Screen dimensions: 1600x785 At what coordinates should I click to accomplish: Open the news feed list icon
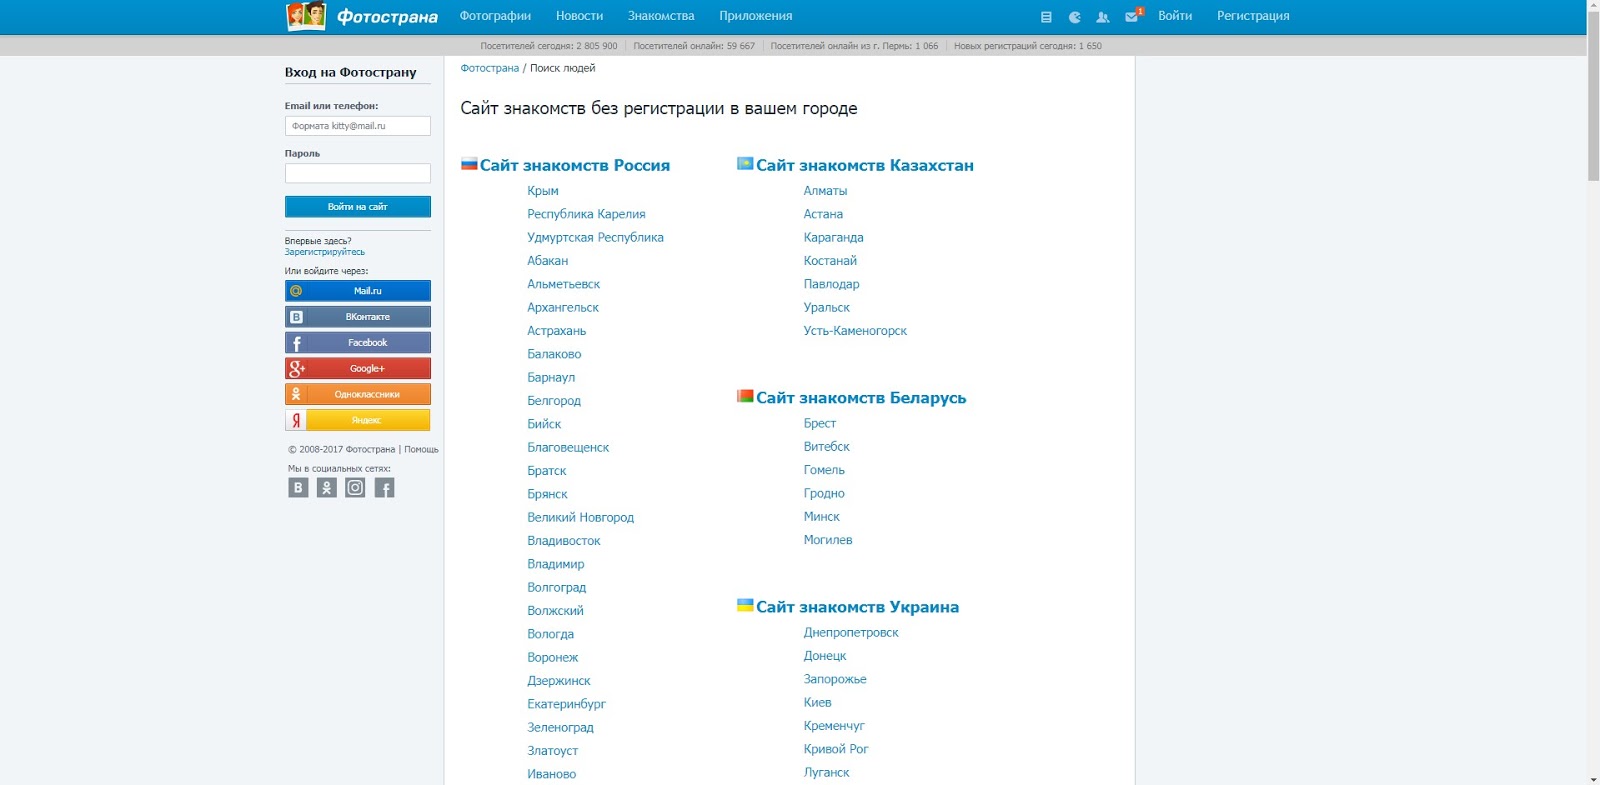[1046, 17]
